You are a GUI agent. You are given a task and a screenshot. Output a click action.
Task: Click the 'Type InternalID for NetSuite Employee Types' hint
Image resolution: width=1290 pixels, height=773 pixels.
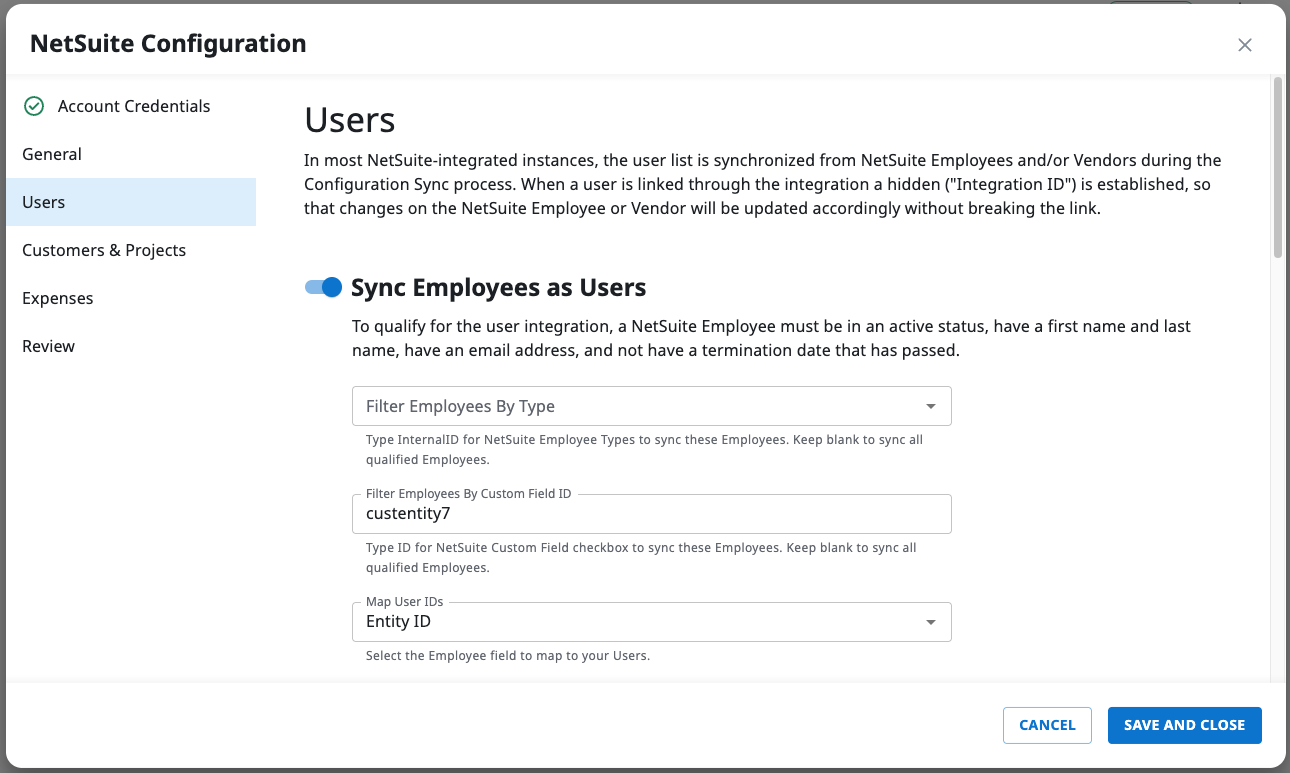point(644,450)
